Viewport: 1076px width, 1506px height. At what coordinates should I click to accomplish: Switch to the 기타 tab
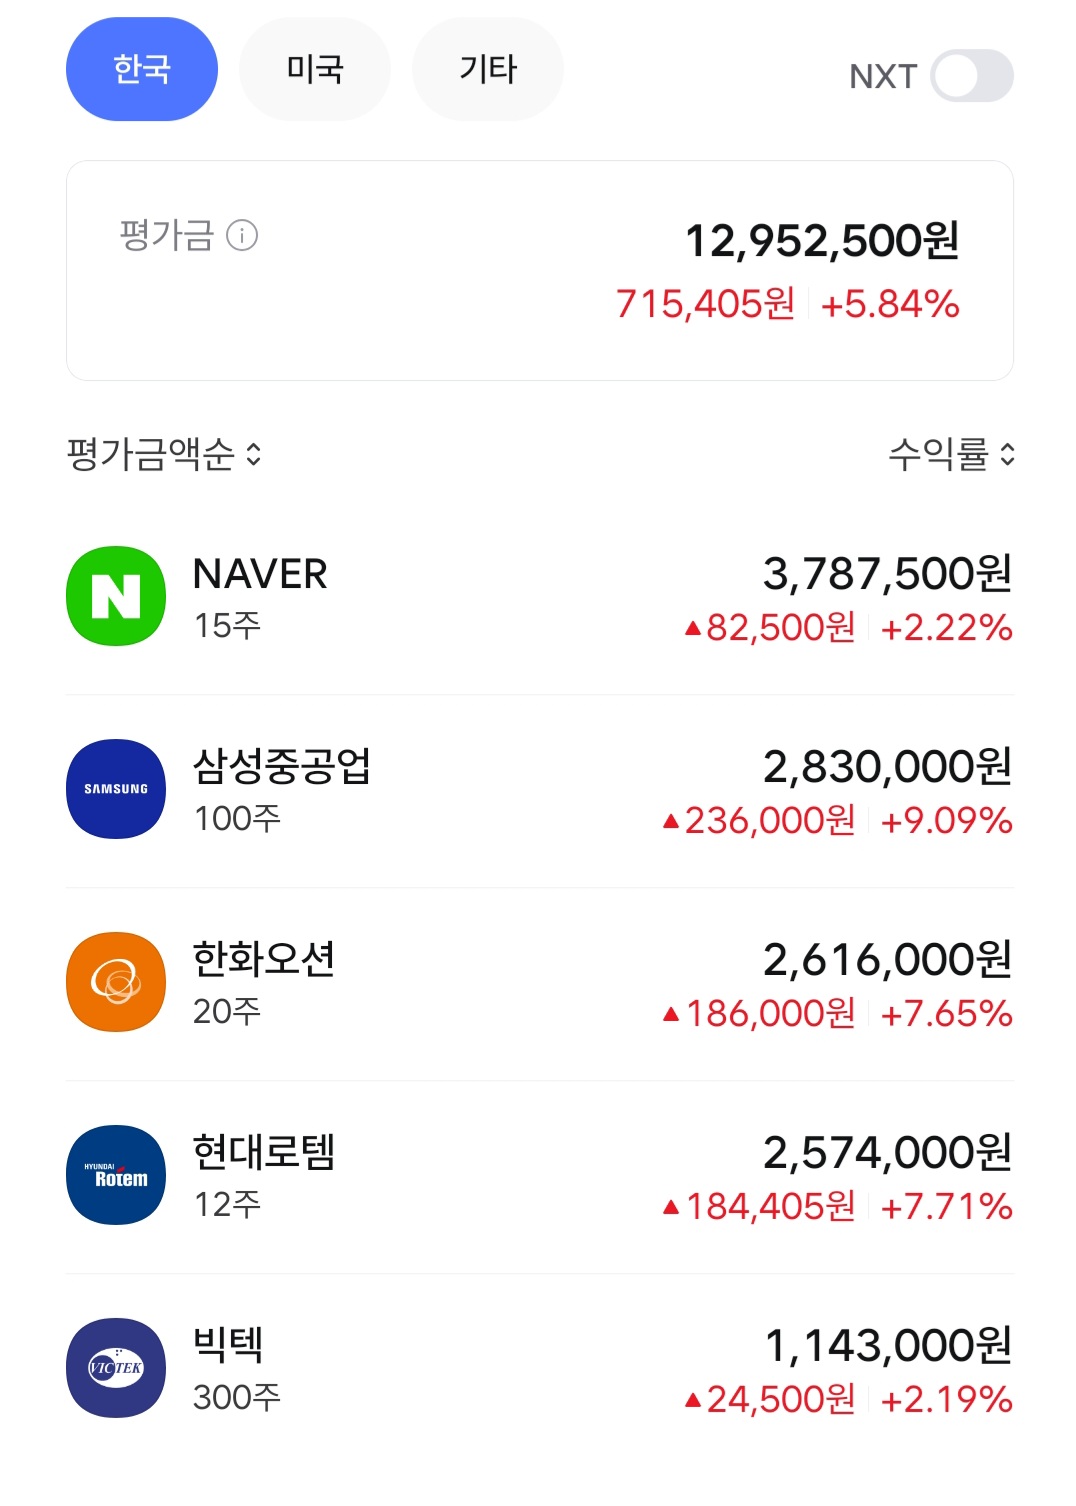488,69
